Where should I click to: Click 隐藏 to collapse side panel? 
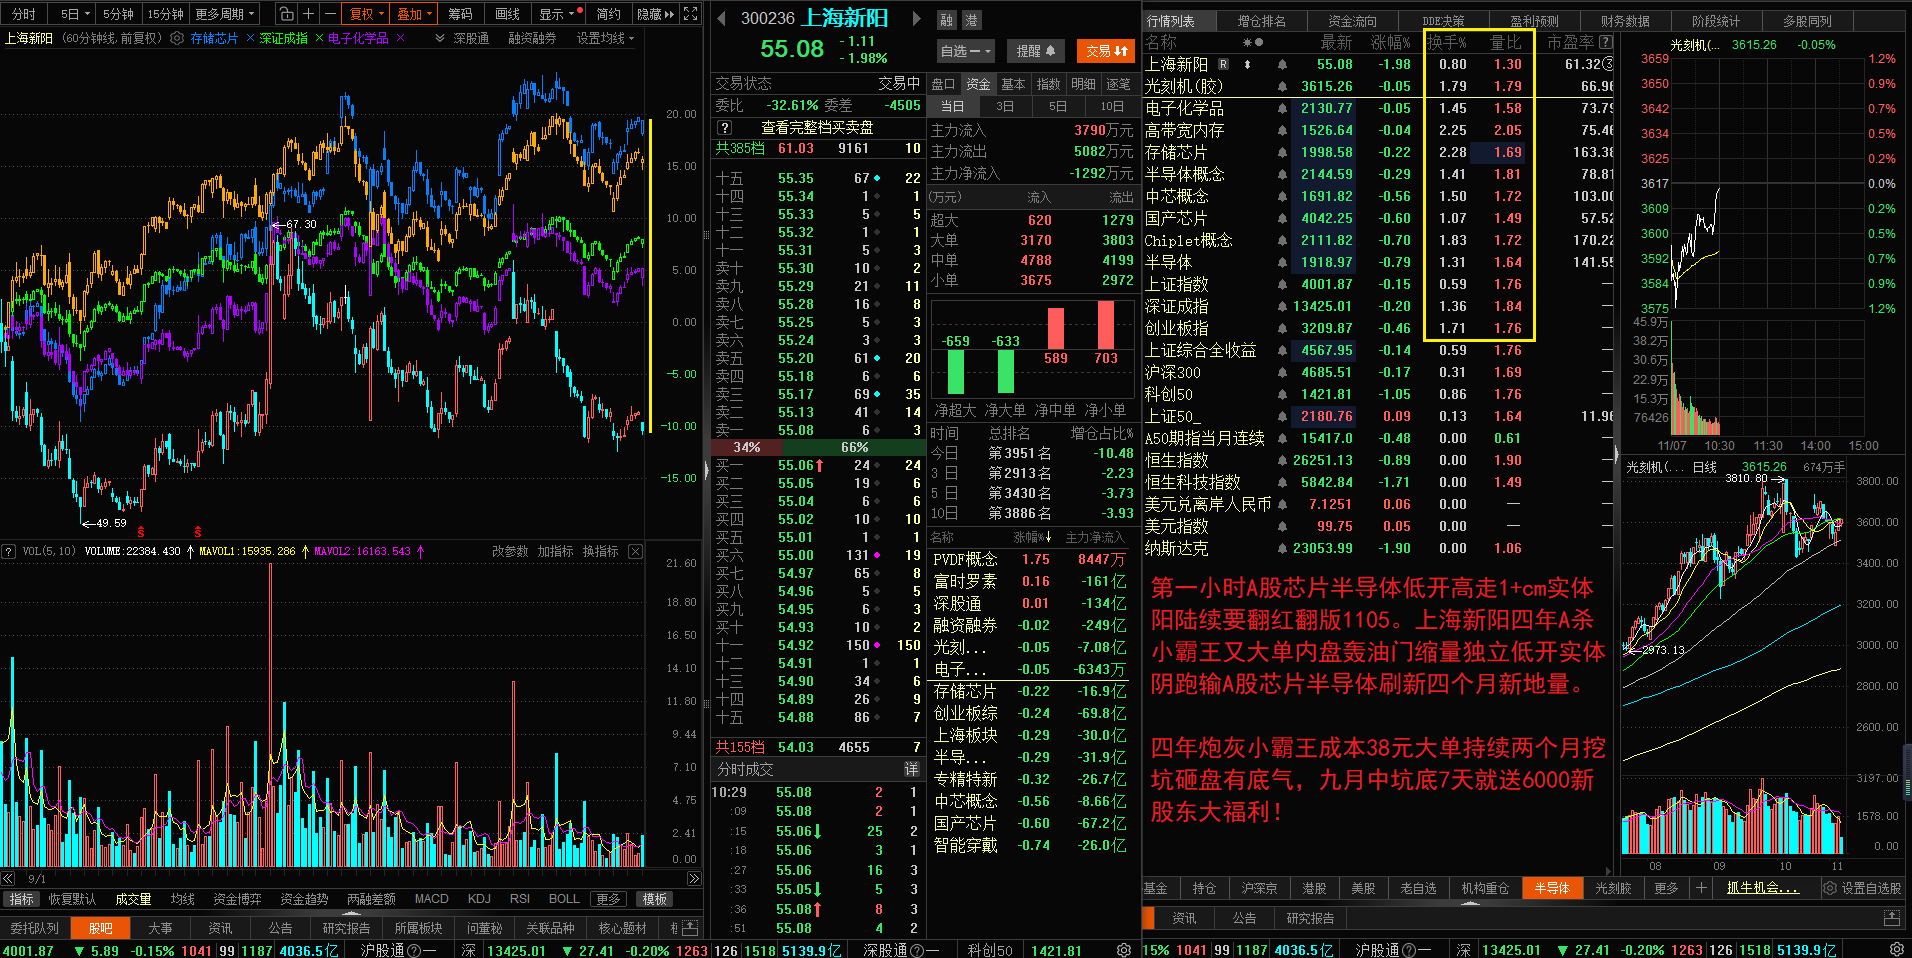point(655,14)
